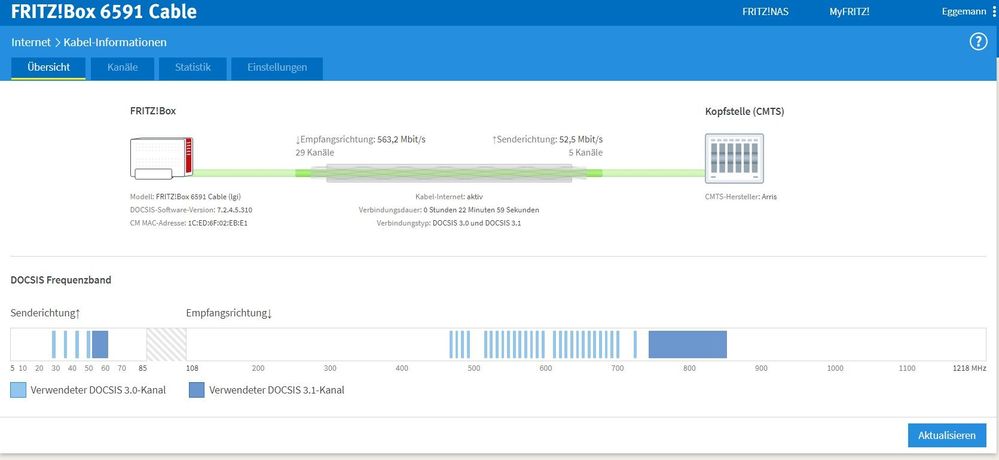Click the Modell FRITZ!Box 6591 Cable (lgi) line
999x460 pixels.
[185, 197]
